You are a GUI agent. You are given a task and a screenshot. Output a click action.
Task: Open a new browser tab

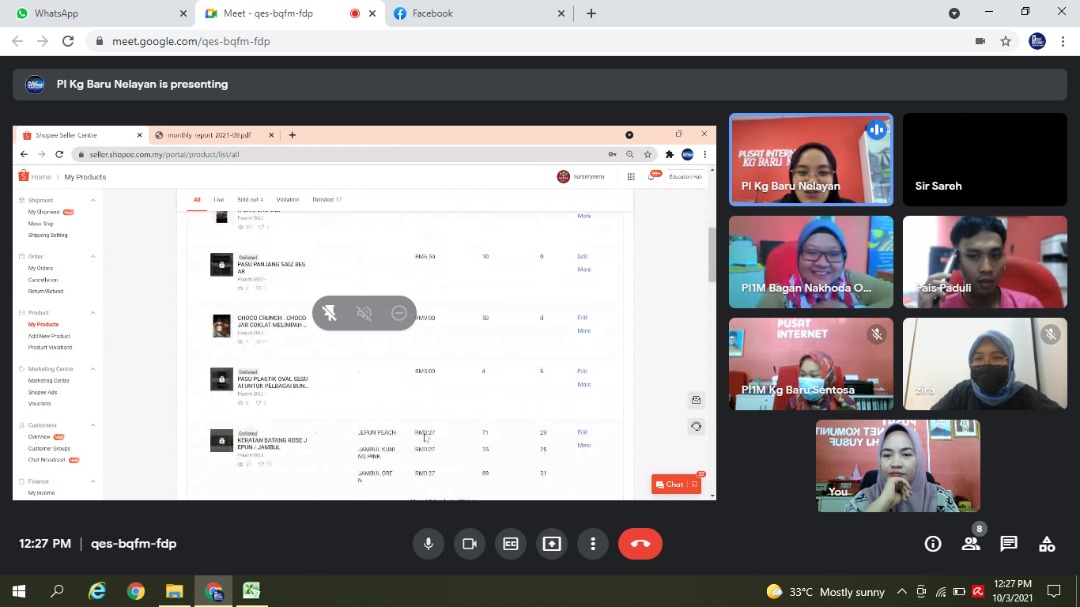pos(591,13)
